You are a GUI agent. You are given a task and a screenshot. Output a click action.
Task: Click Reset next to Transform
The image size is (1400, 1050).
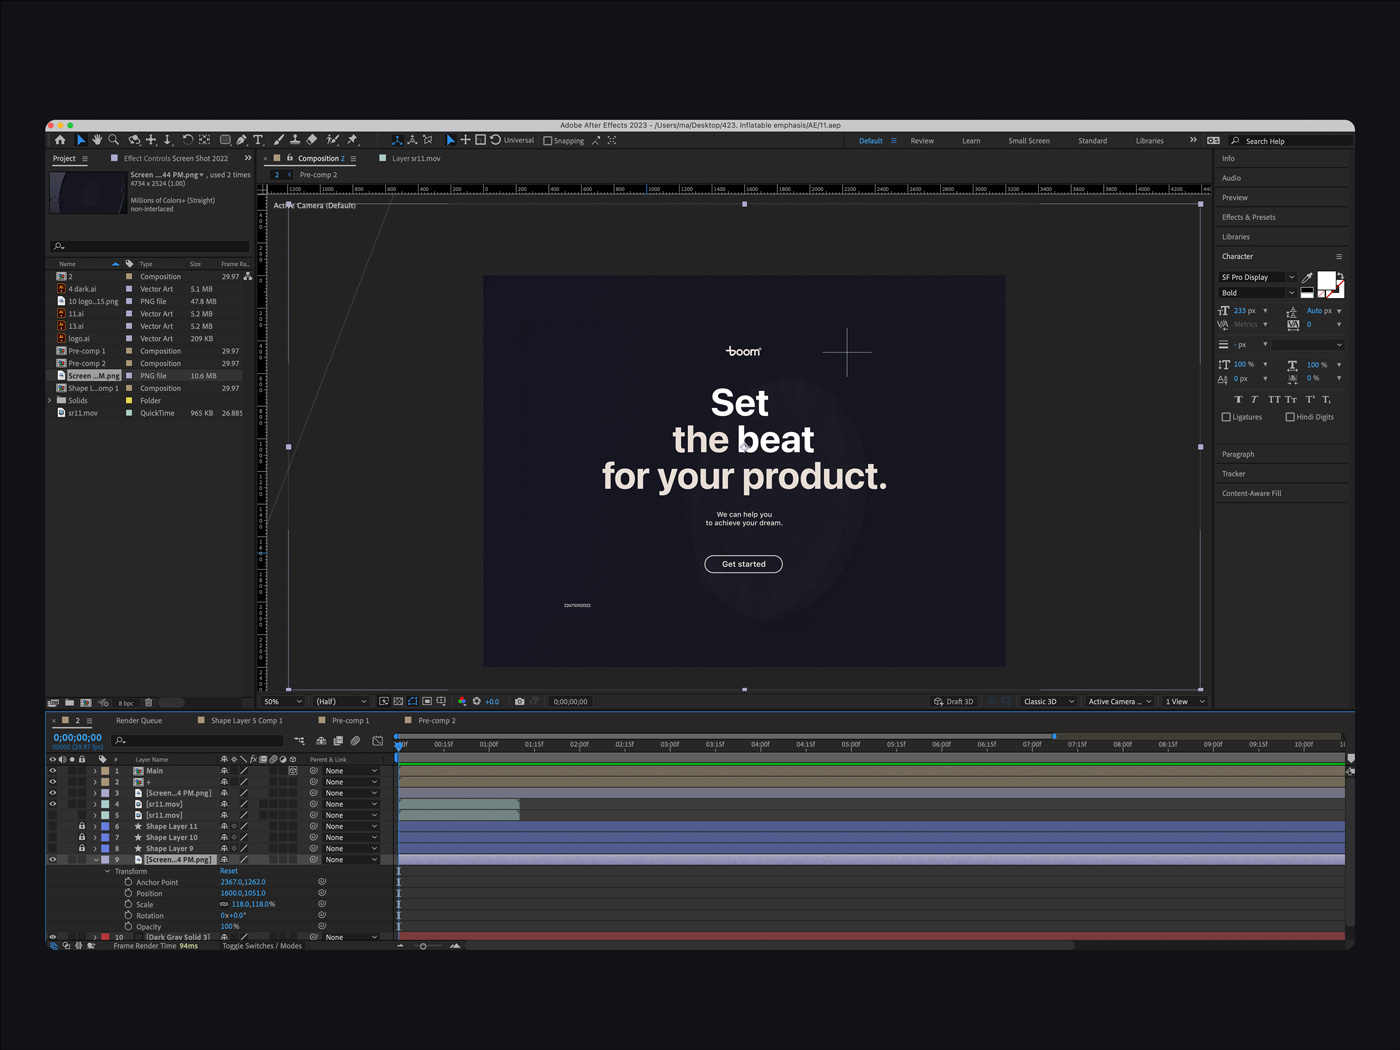[229, 871]
